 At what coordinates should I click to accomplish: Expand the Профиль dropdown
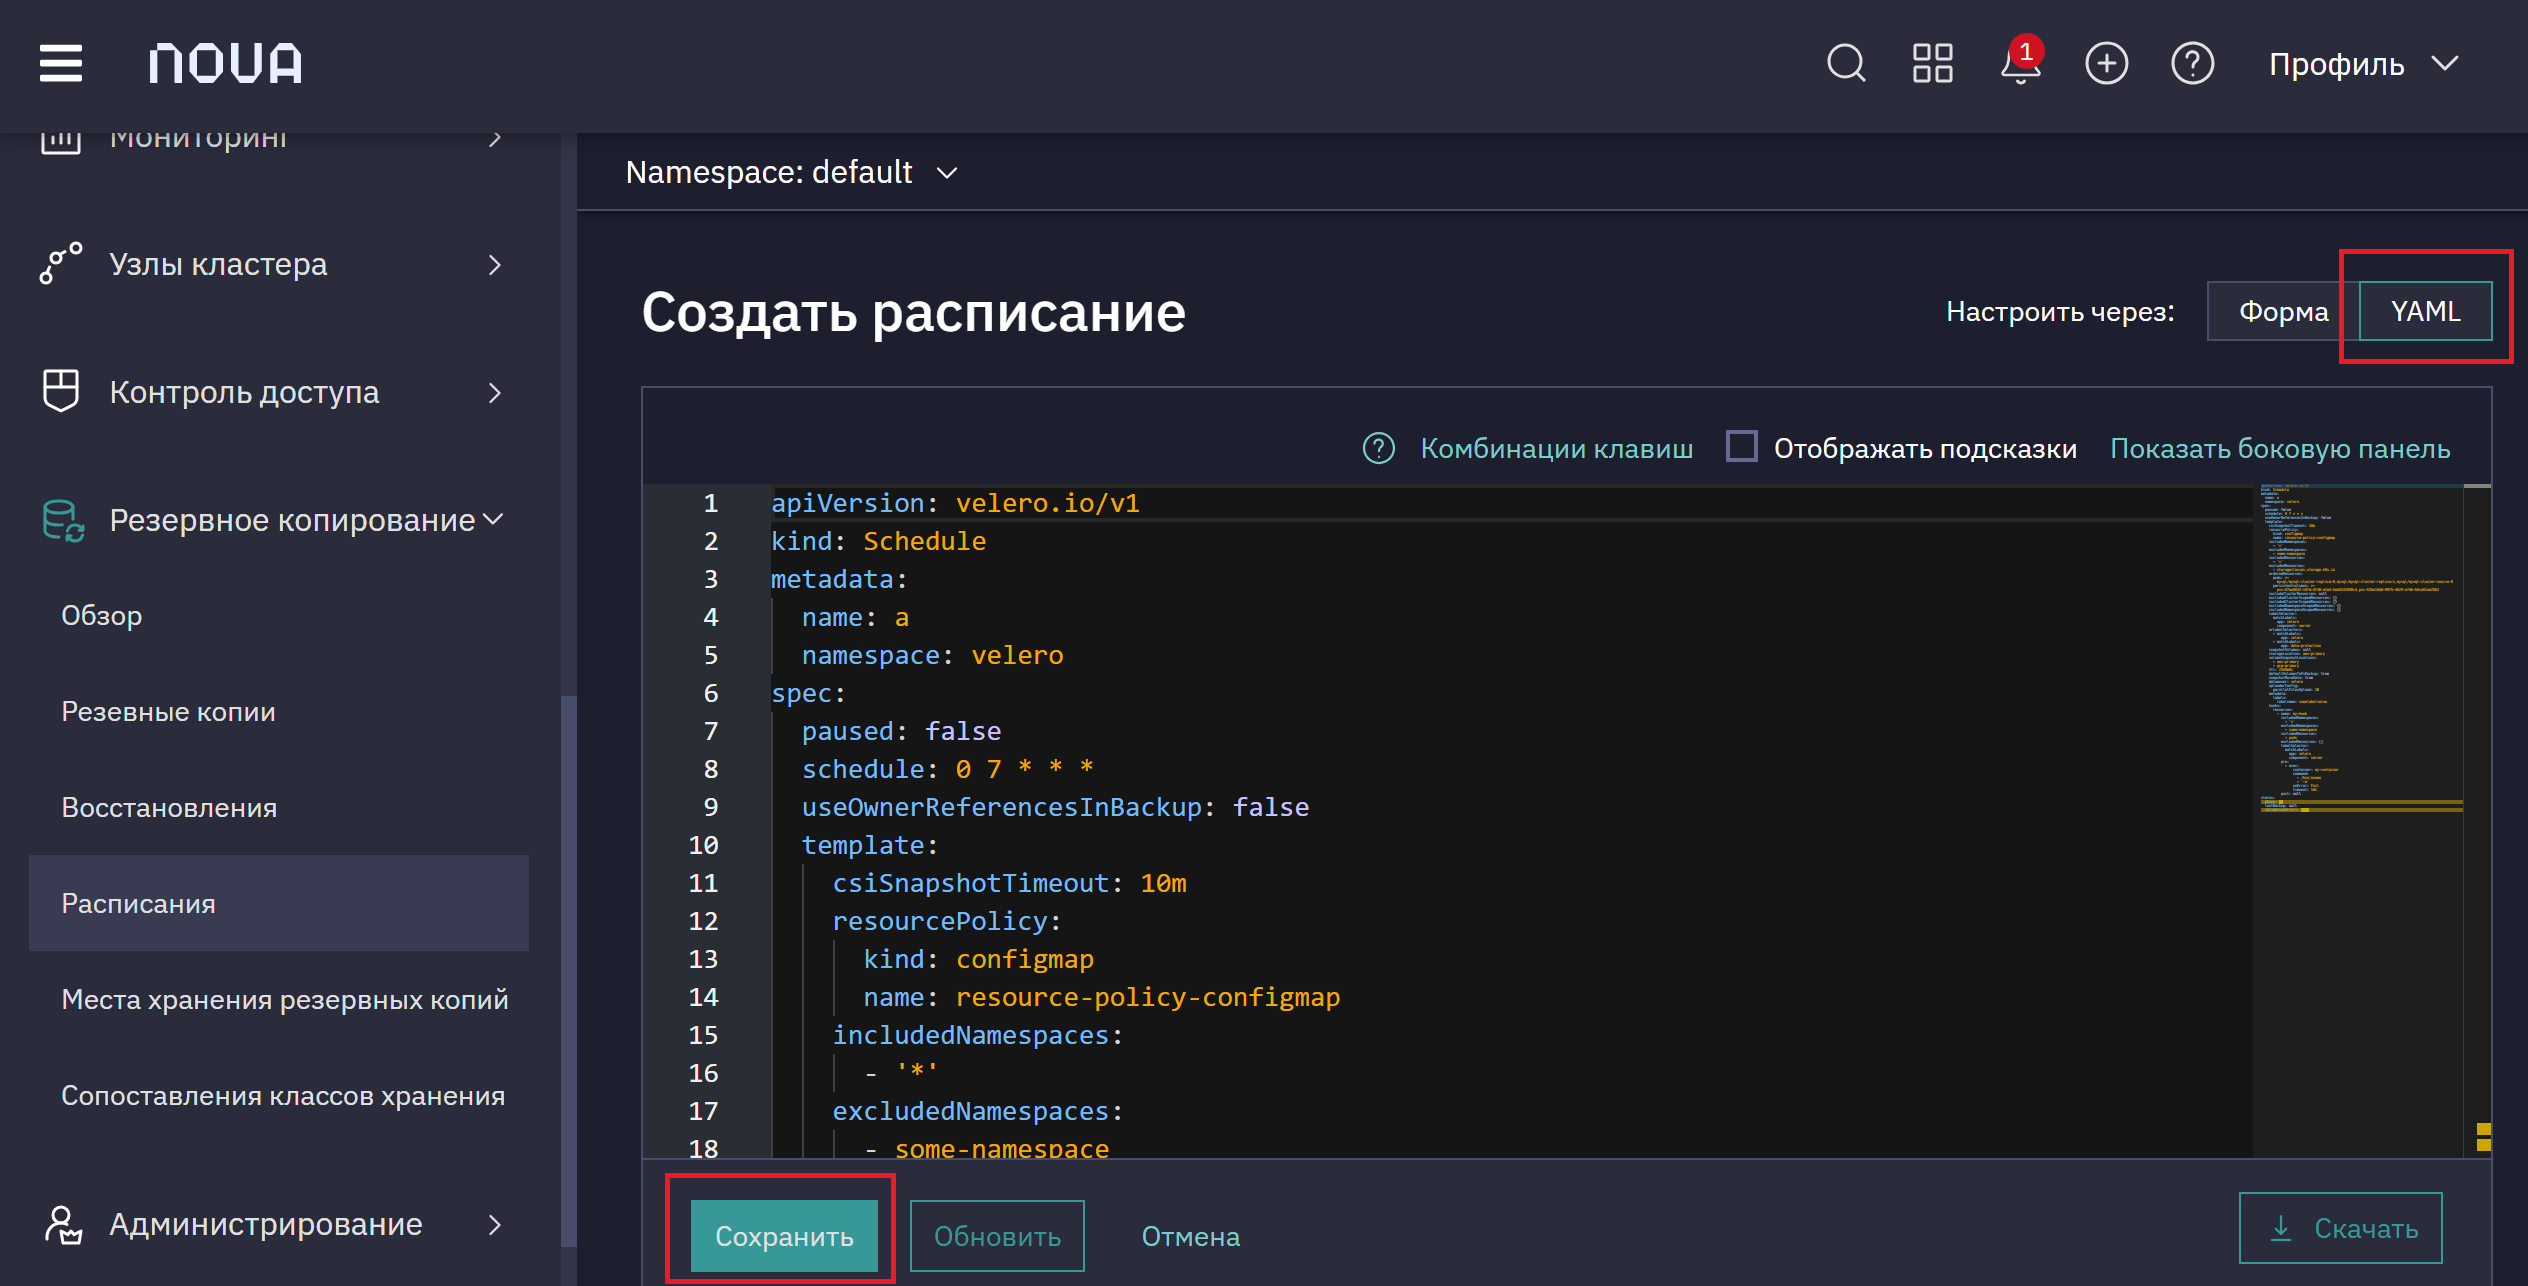coord(2364,64)
